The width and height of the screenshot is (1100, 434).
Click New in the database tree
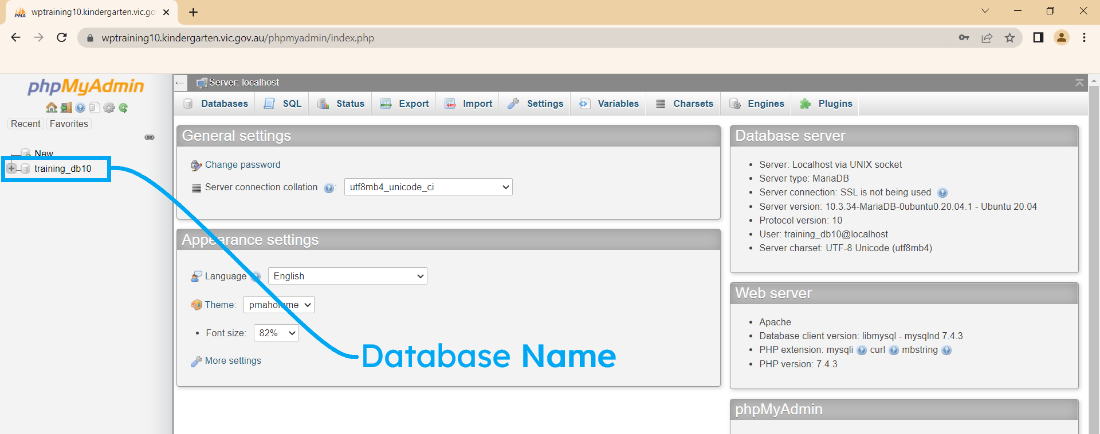pyautogui.click(x=43, y=153)
